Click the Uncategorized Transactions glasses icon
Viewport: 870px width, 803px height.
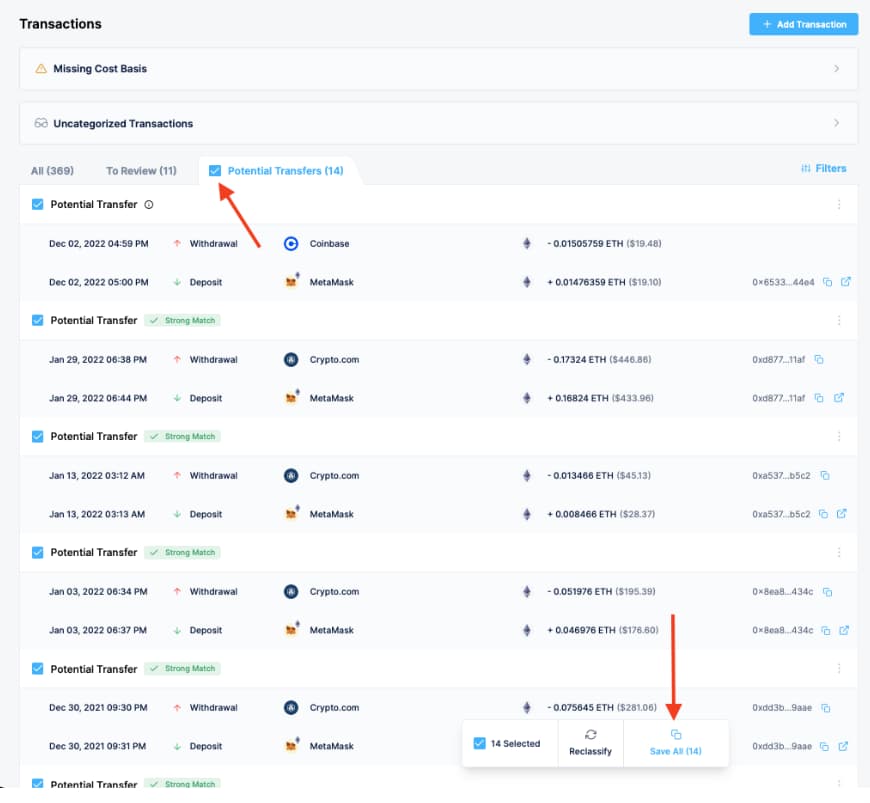click(41, 123)
